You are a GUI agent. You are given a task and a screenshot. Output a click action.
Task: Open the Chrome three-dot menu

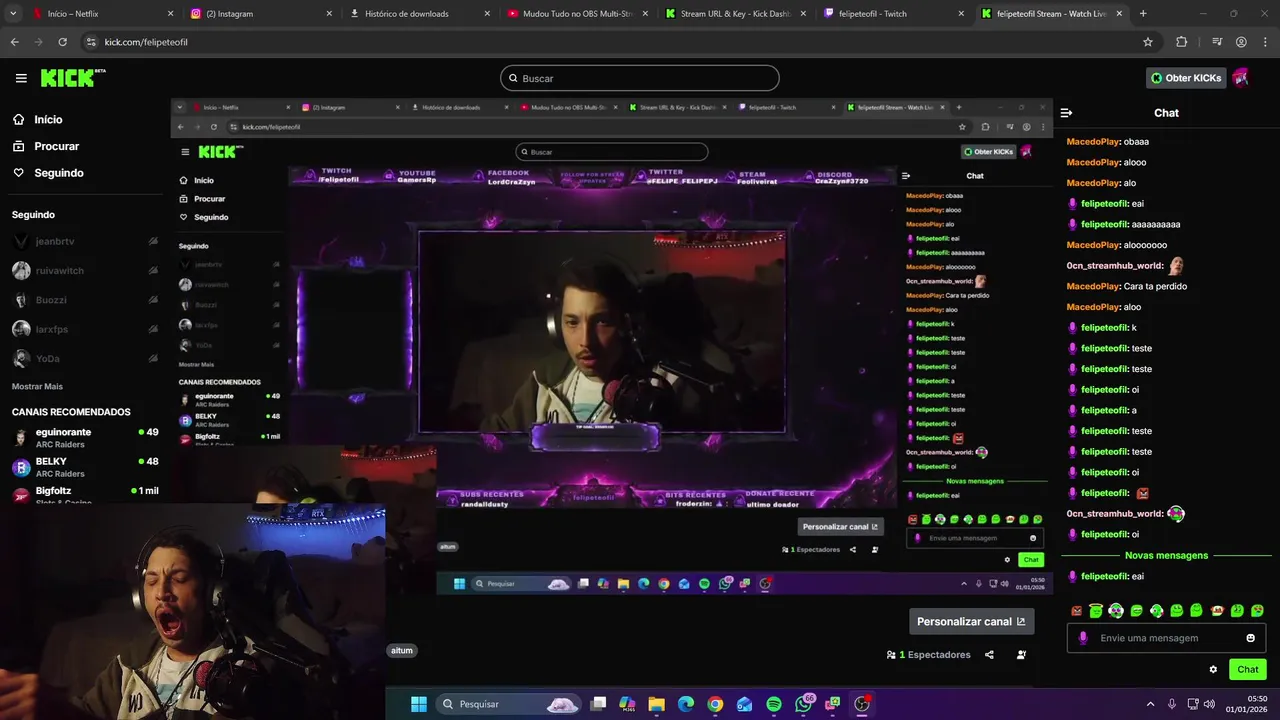pos(1264,42)
